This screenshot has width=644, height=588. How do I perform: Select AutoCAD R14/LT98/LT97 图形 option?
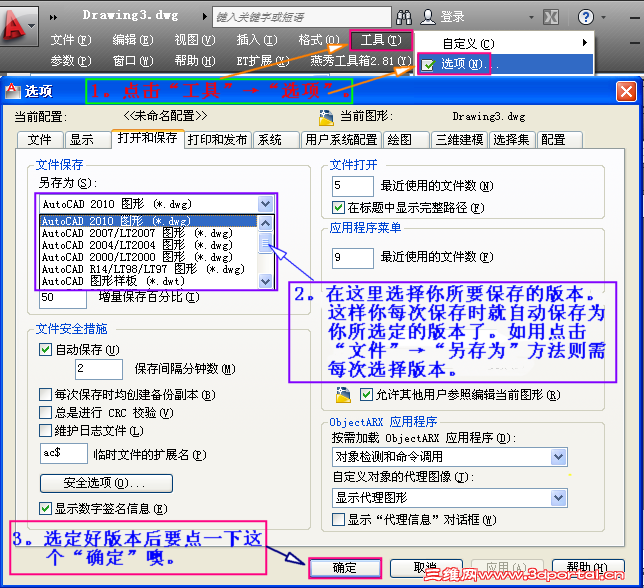click(x=149, y=269)
